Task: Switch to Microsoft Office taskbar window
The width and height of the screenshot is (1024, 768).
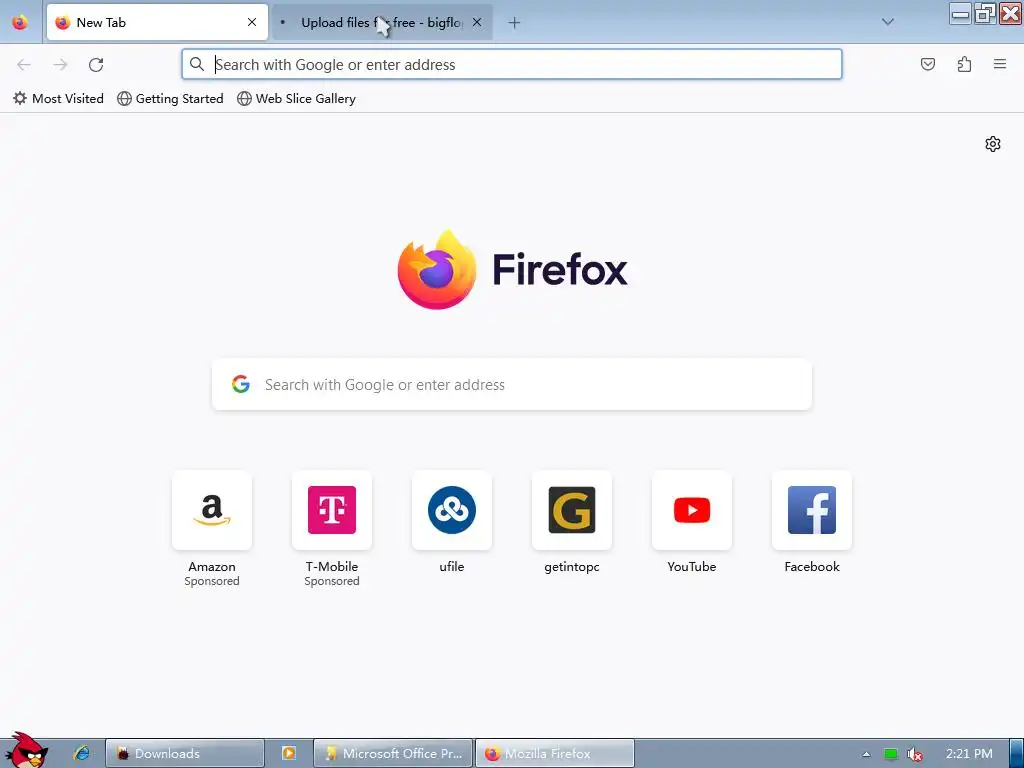Action: coord(393,754)
